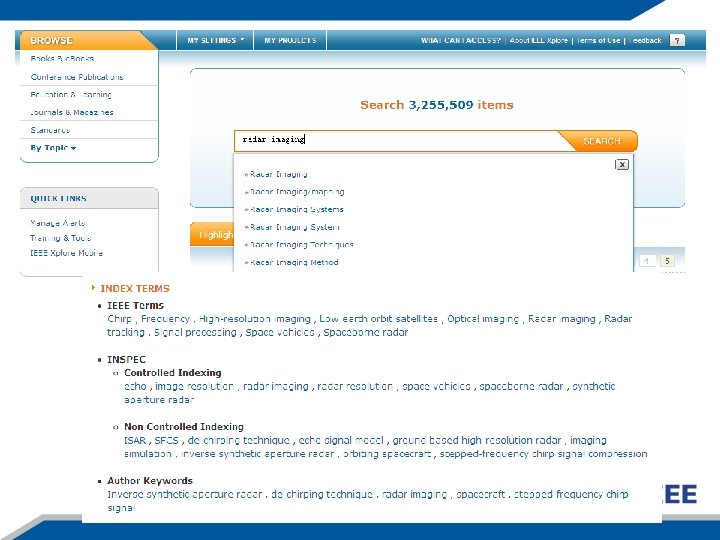The width and height of the screenshot is (720, 540).
Task: Click the Frequency IEEE term
Action: [x=165, y=319]
